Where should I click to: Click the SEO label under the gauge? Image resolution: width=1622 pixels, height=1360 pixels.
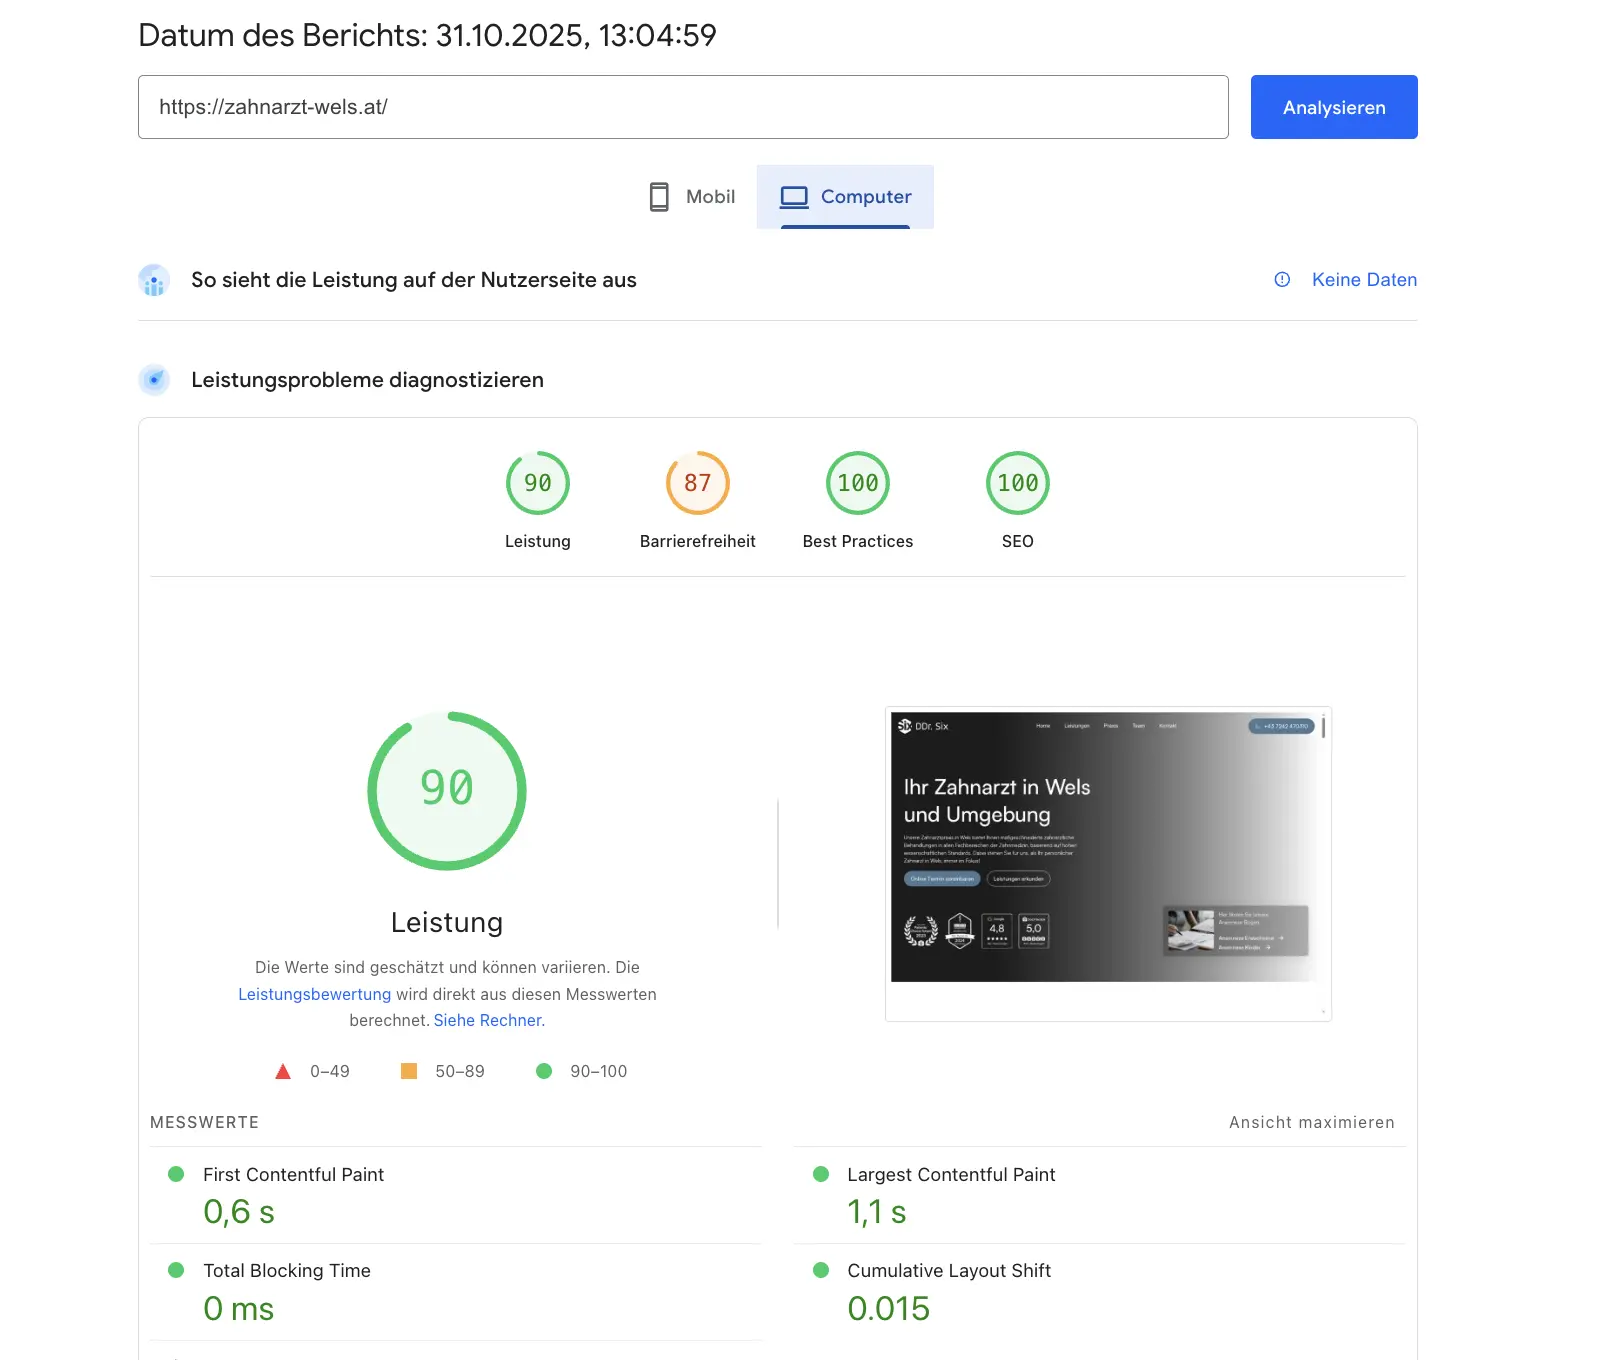(x=1018, y=541)
